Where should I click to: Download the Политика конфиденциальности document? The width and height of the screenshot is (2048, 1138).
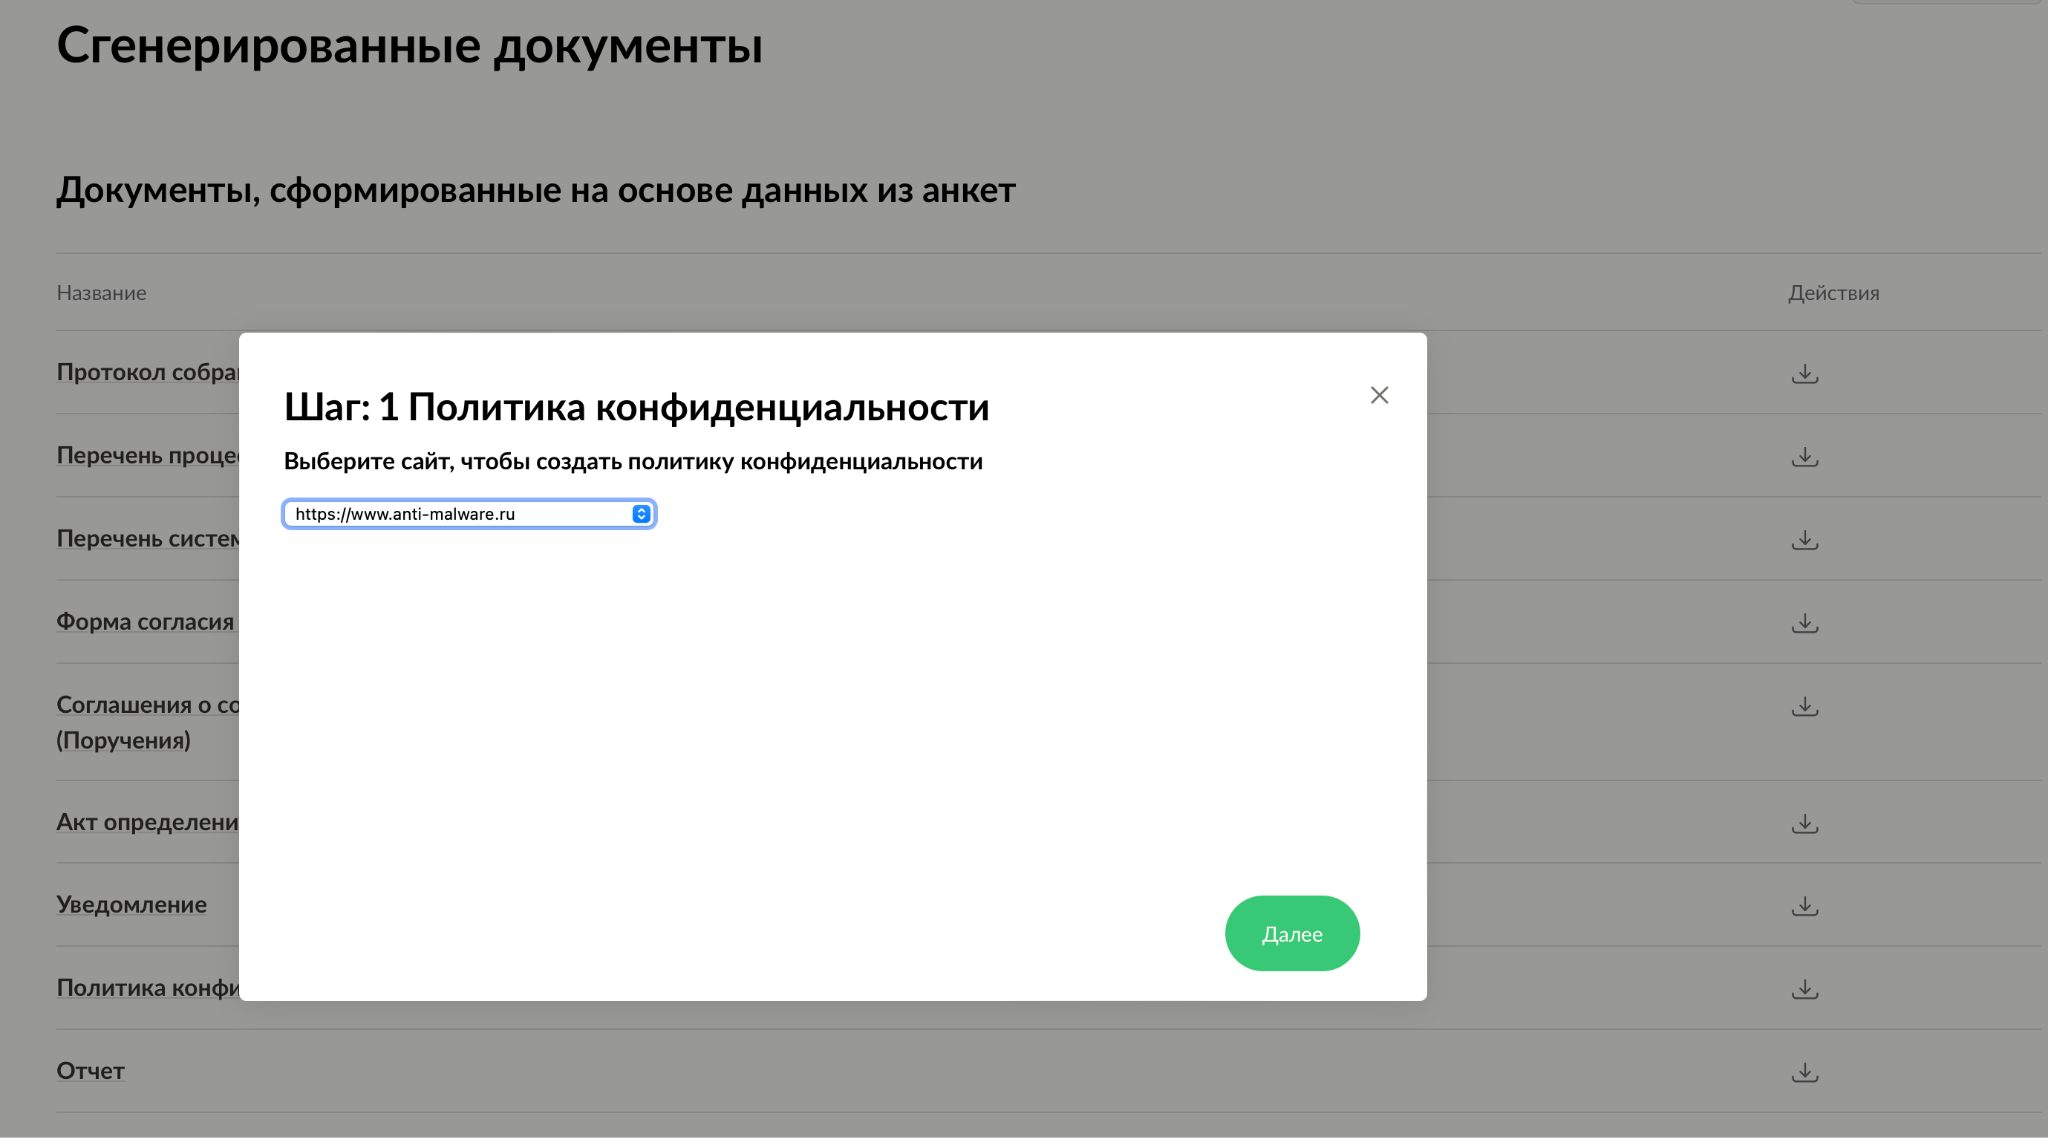1804,989
